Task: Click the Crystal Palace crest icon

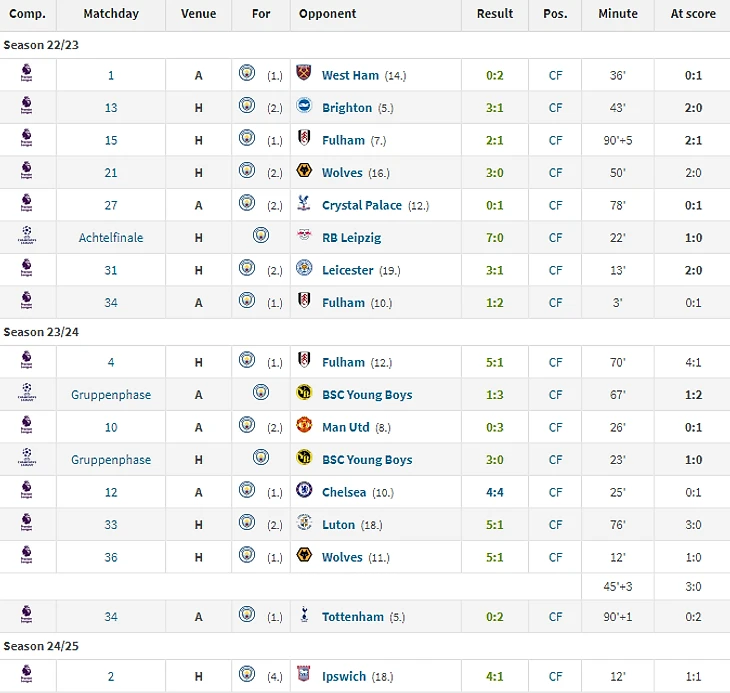Action: 304,203
